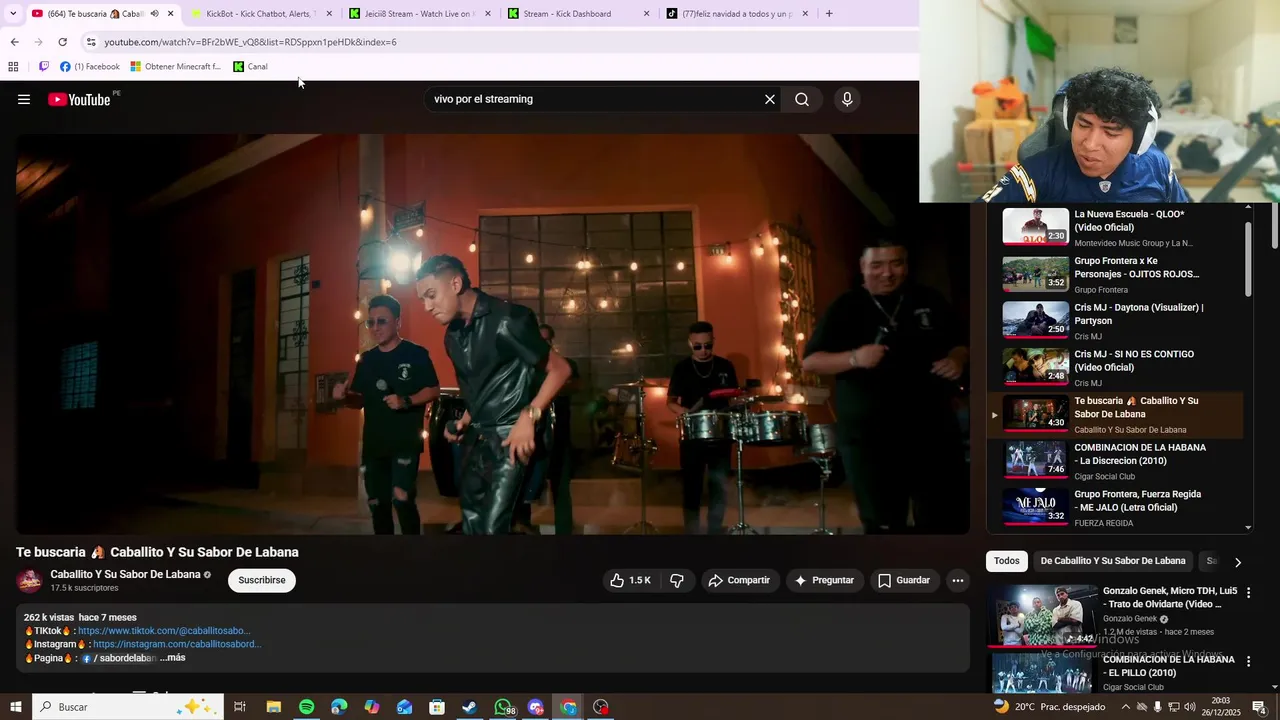Open the Canal Kick bookmark

tap(250, 67)
